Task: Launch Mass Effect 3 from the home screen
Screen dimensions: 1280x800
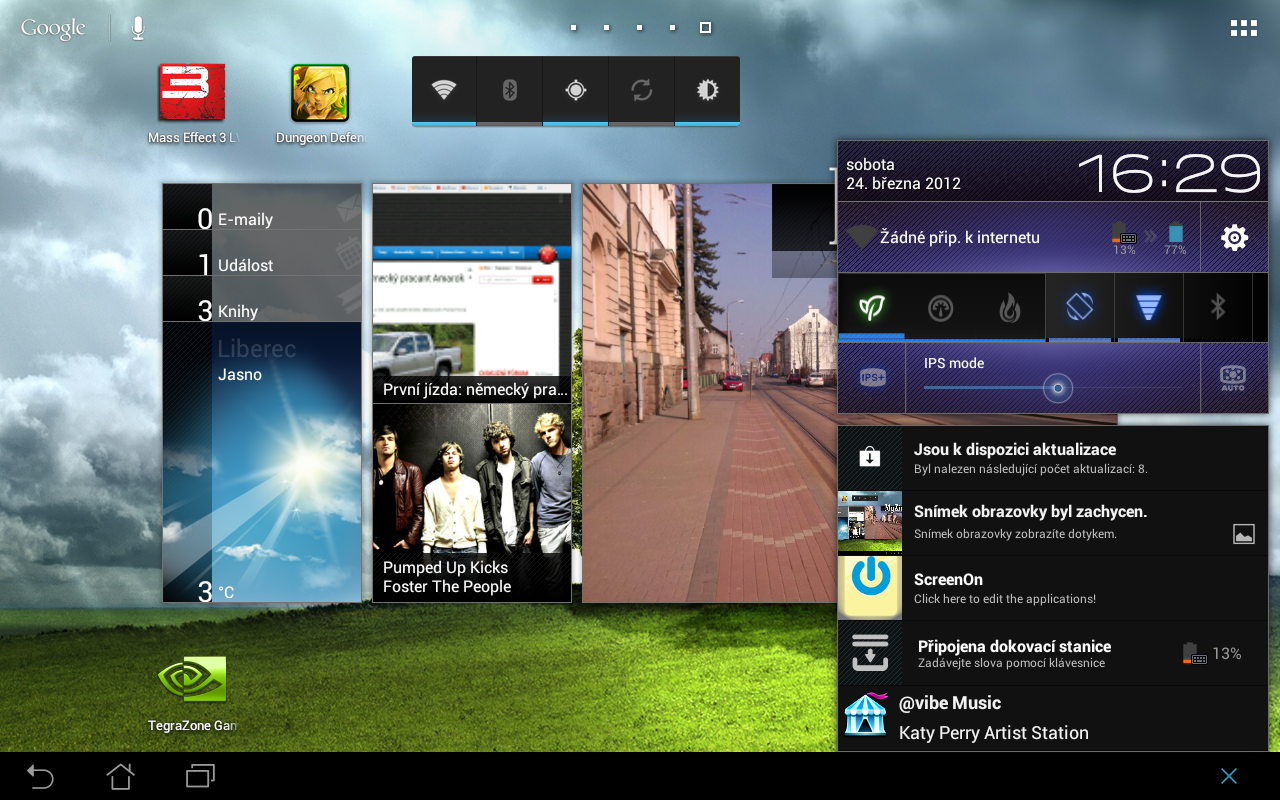Action: point(190,90)
